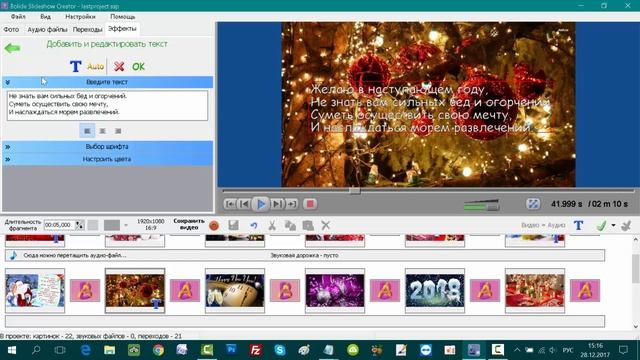Click the toolbar delete X icon

(x=326, y=225)
